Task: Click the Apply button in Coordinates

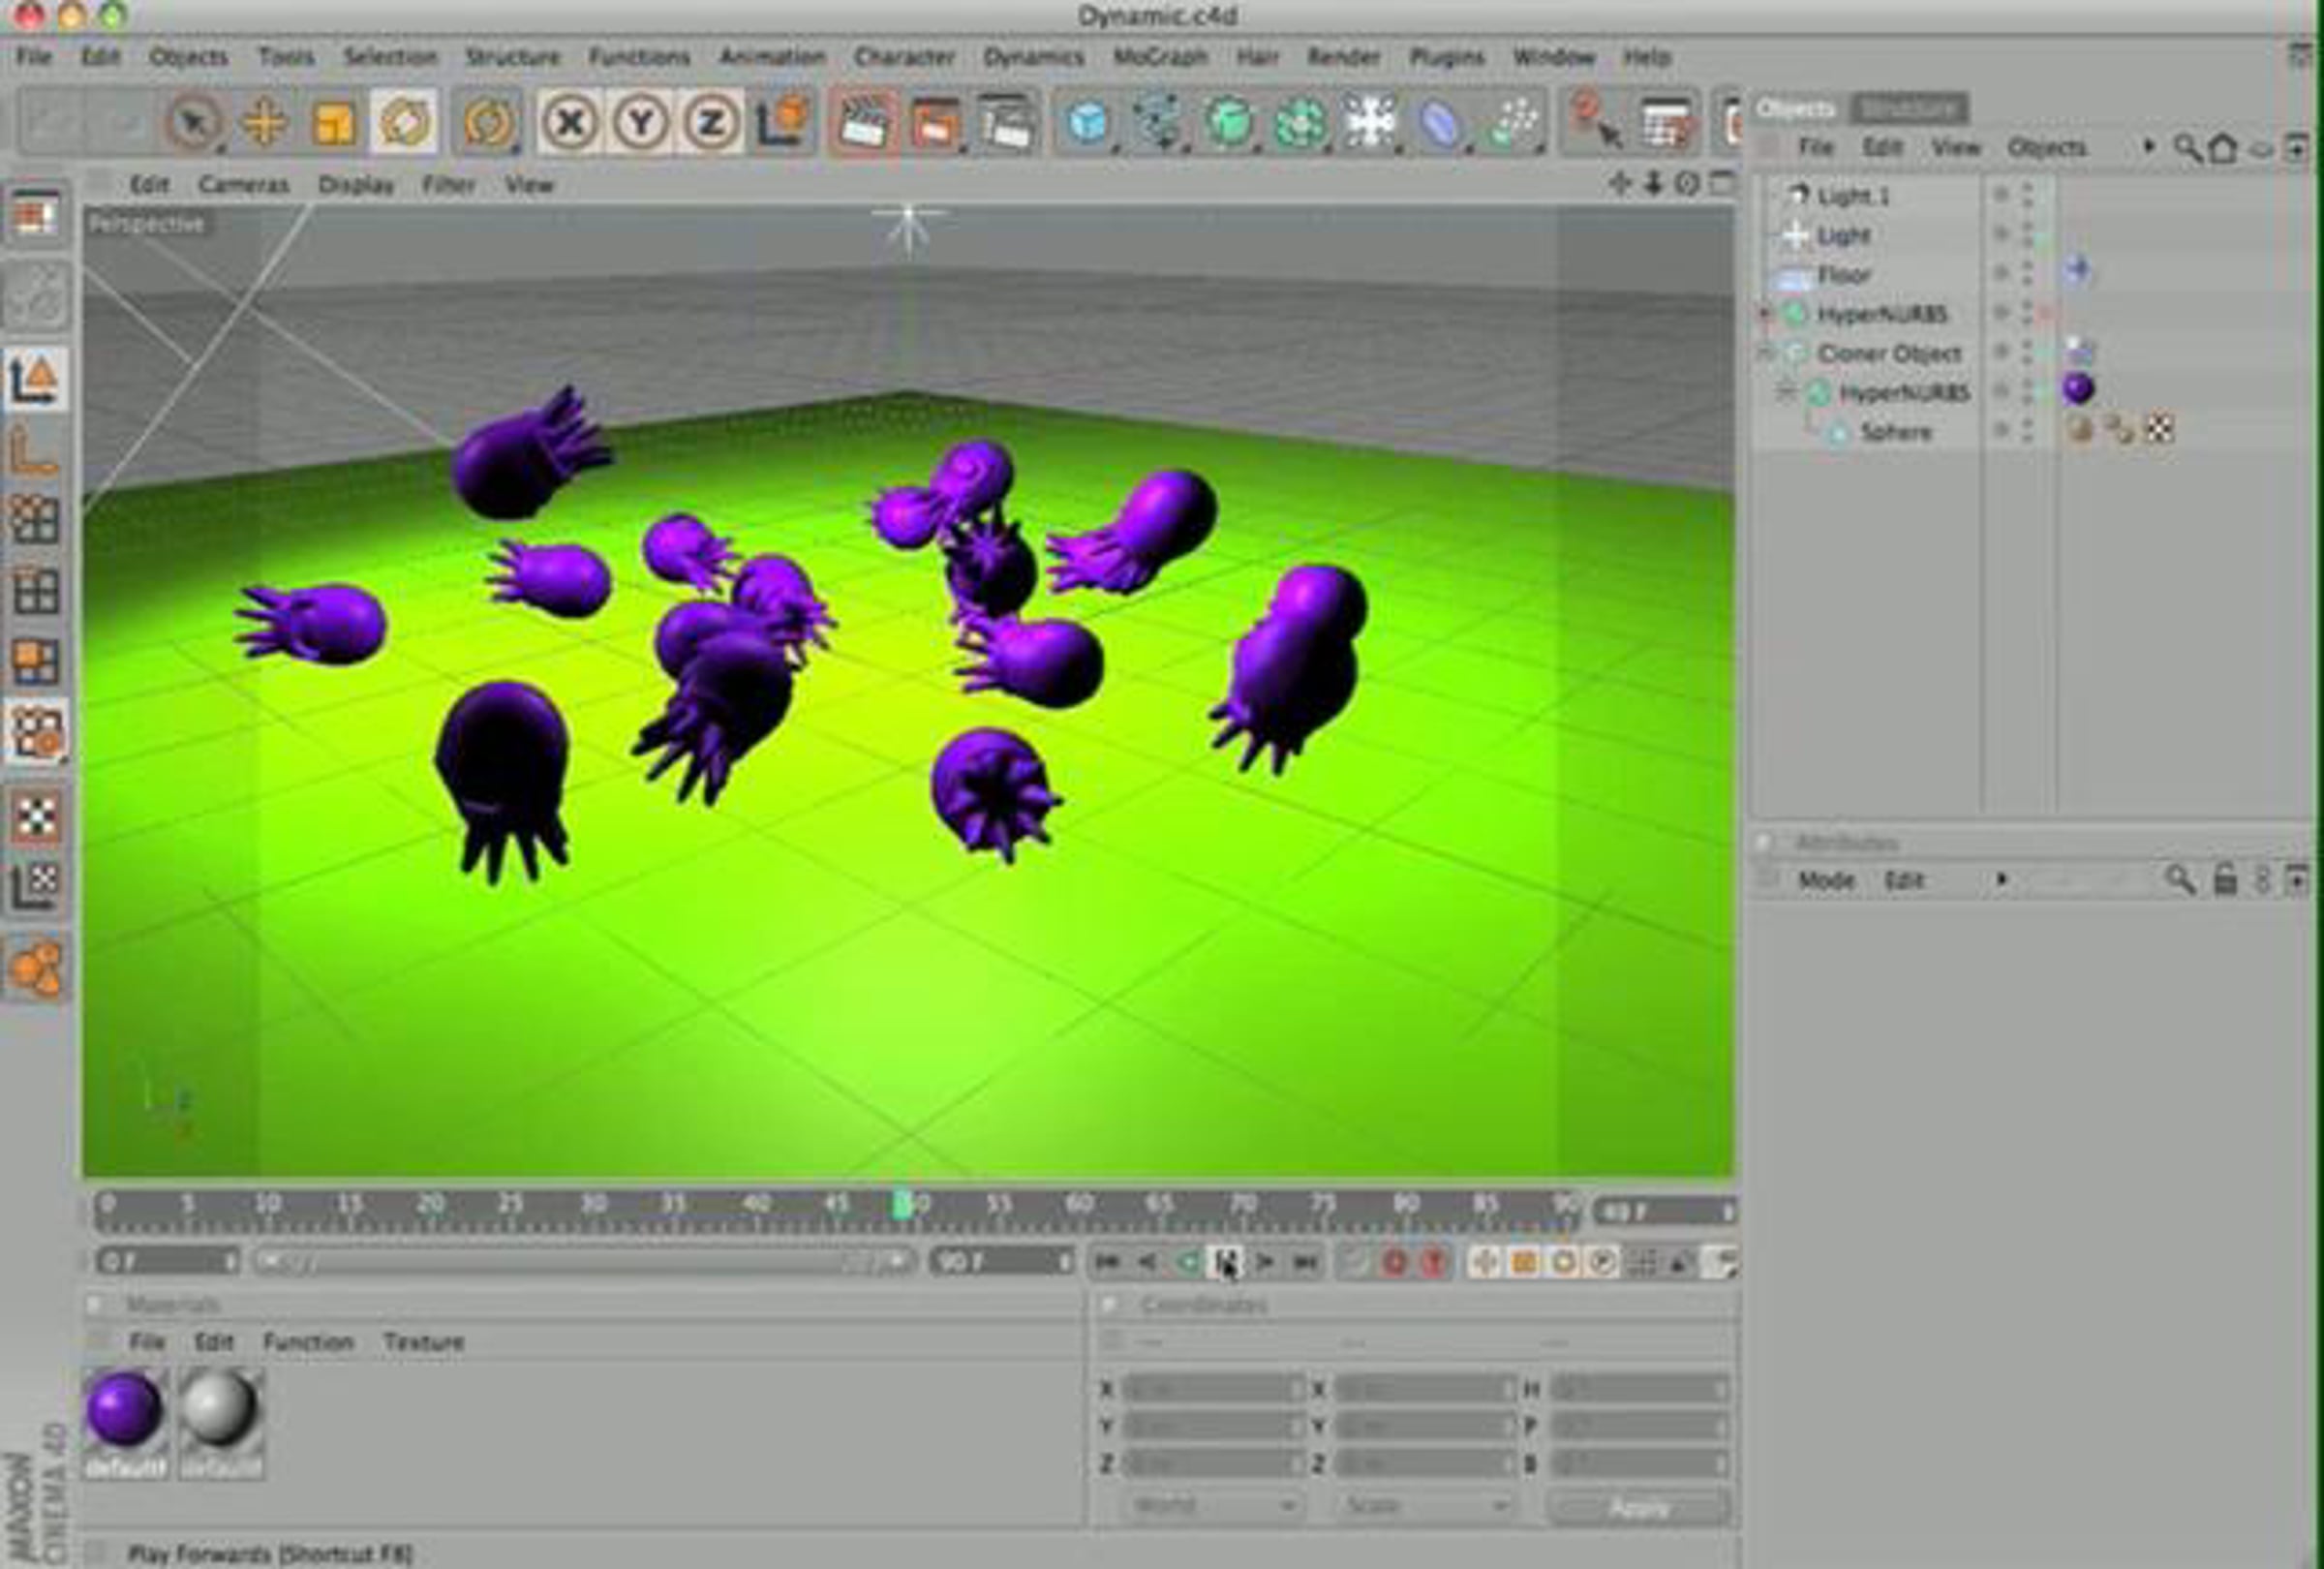Action: pyautogui.click(x=1639, y=1507)
